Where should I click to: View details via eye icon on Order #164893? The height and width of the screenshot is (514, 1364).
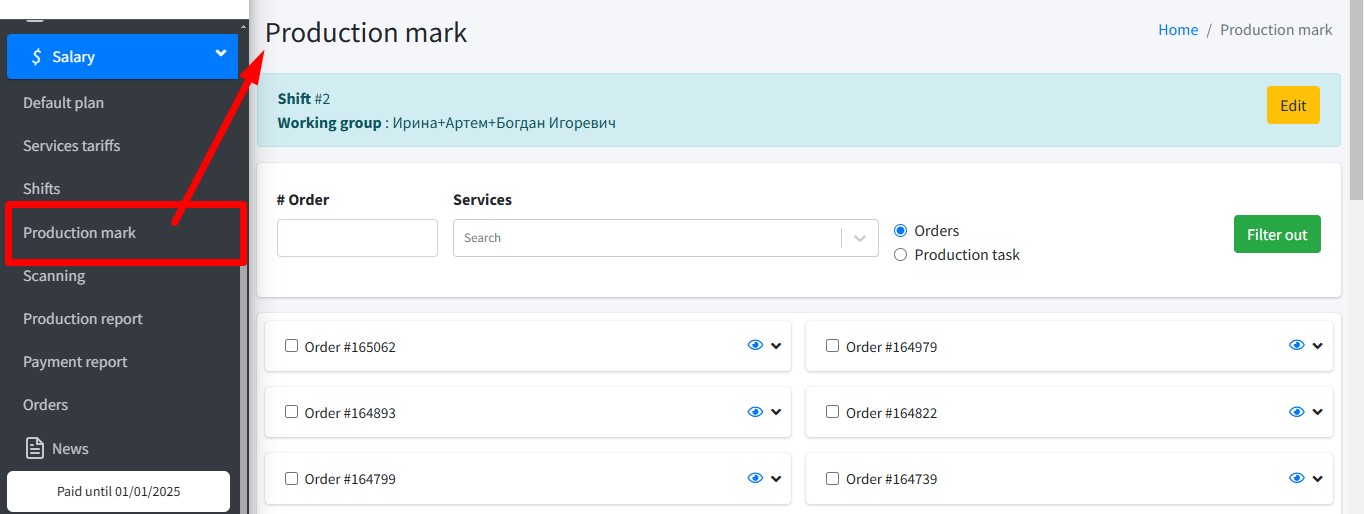755,411
